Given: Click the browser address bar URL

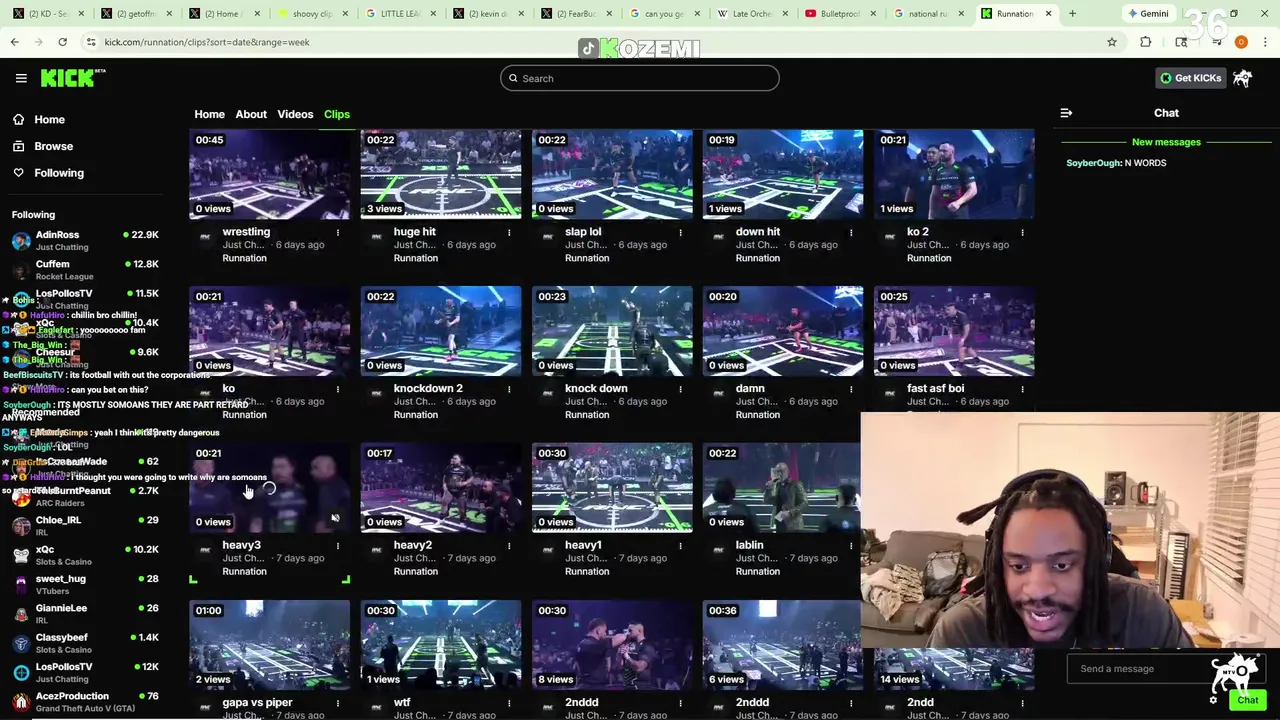Looking at the screenshot, I should point(207,42).
